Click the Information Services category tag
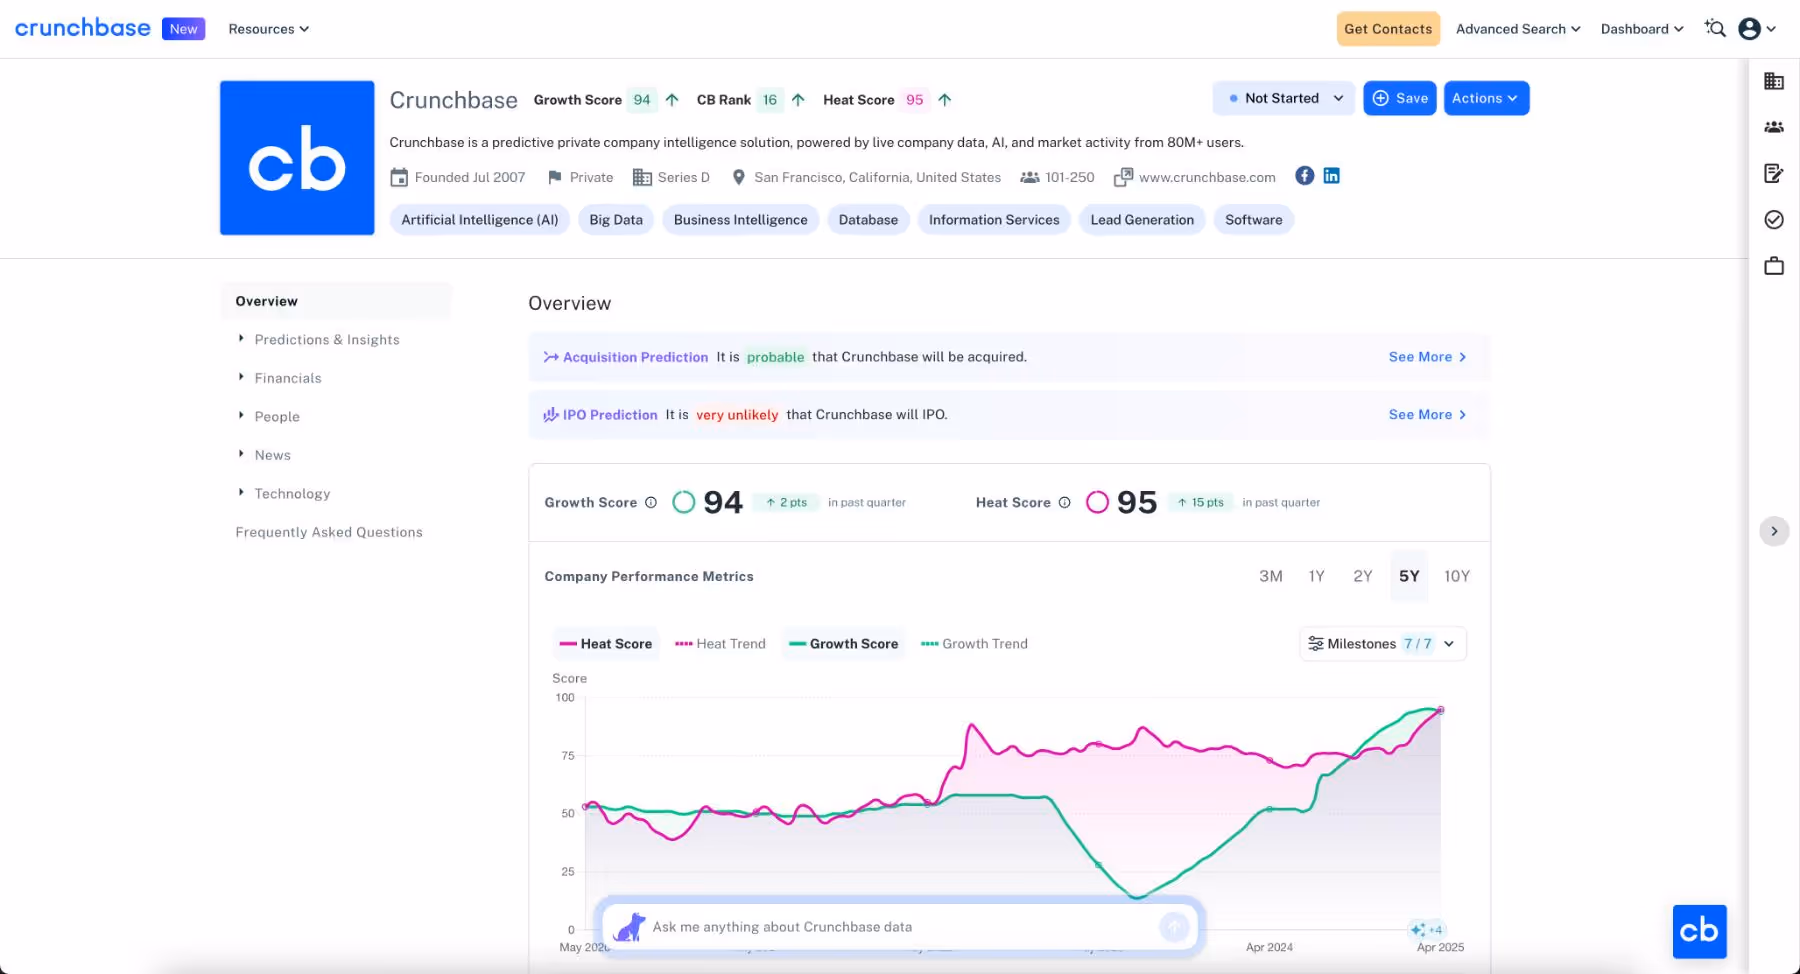 pyautogui.click(x=994, y=220)
